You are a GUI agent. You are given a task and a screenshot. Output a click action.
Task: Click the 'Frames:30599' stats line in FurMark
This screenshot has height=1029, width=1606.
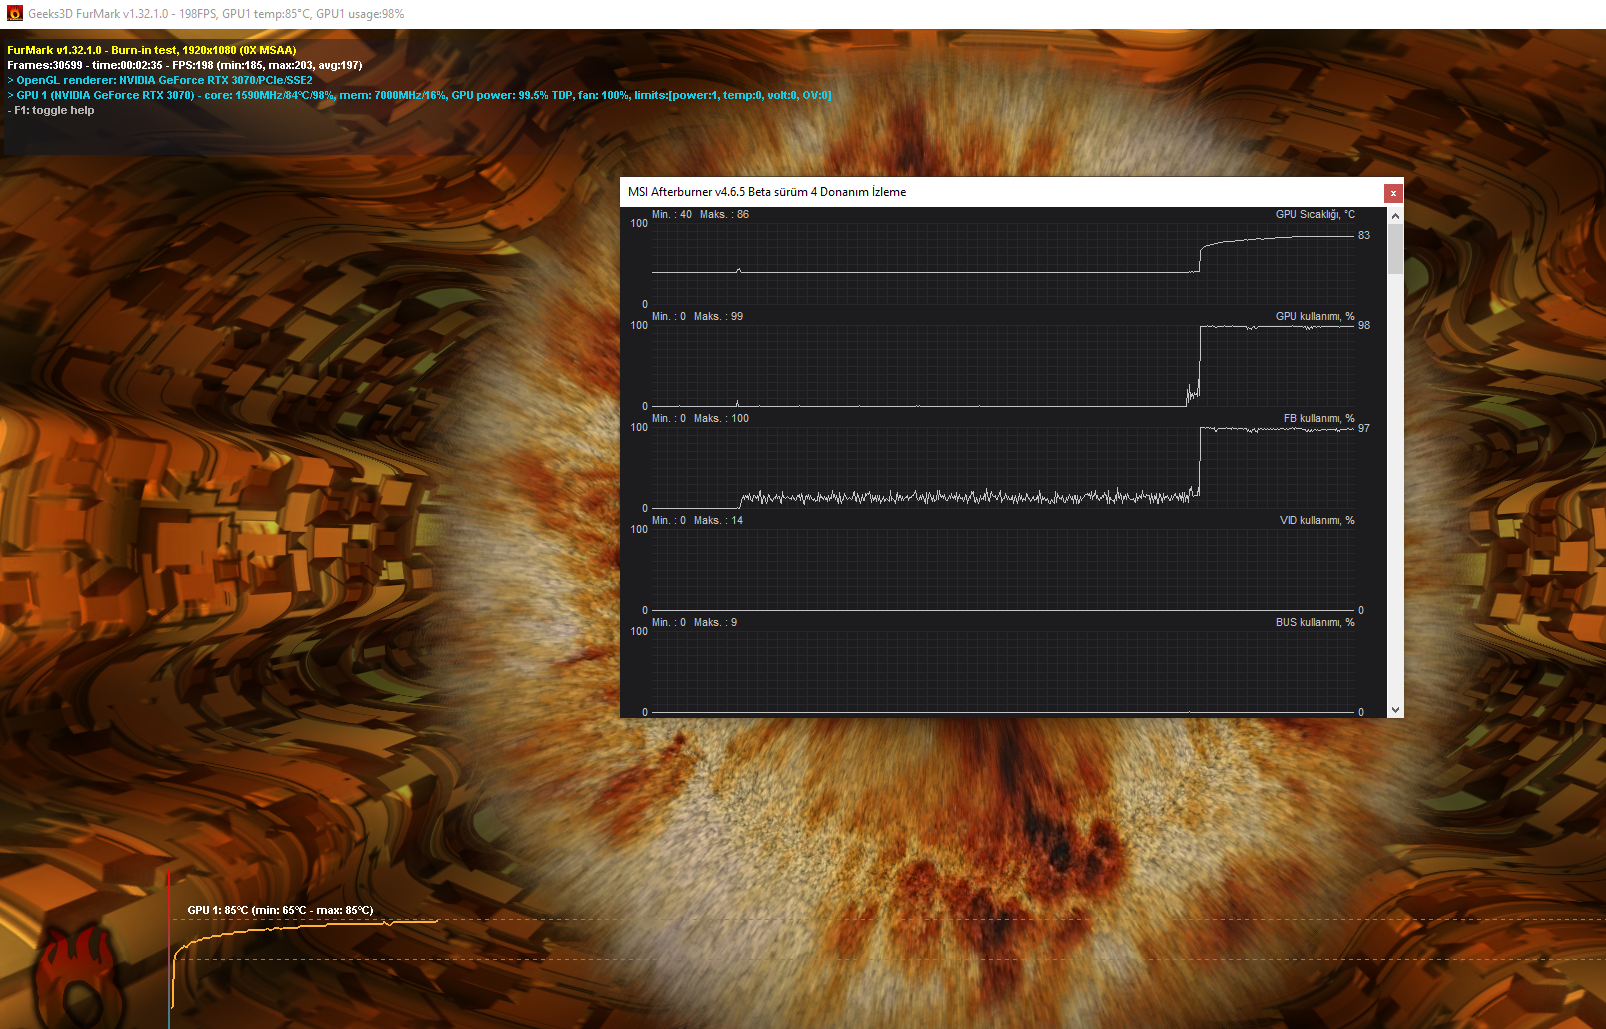click(x=185, y=65)
